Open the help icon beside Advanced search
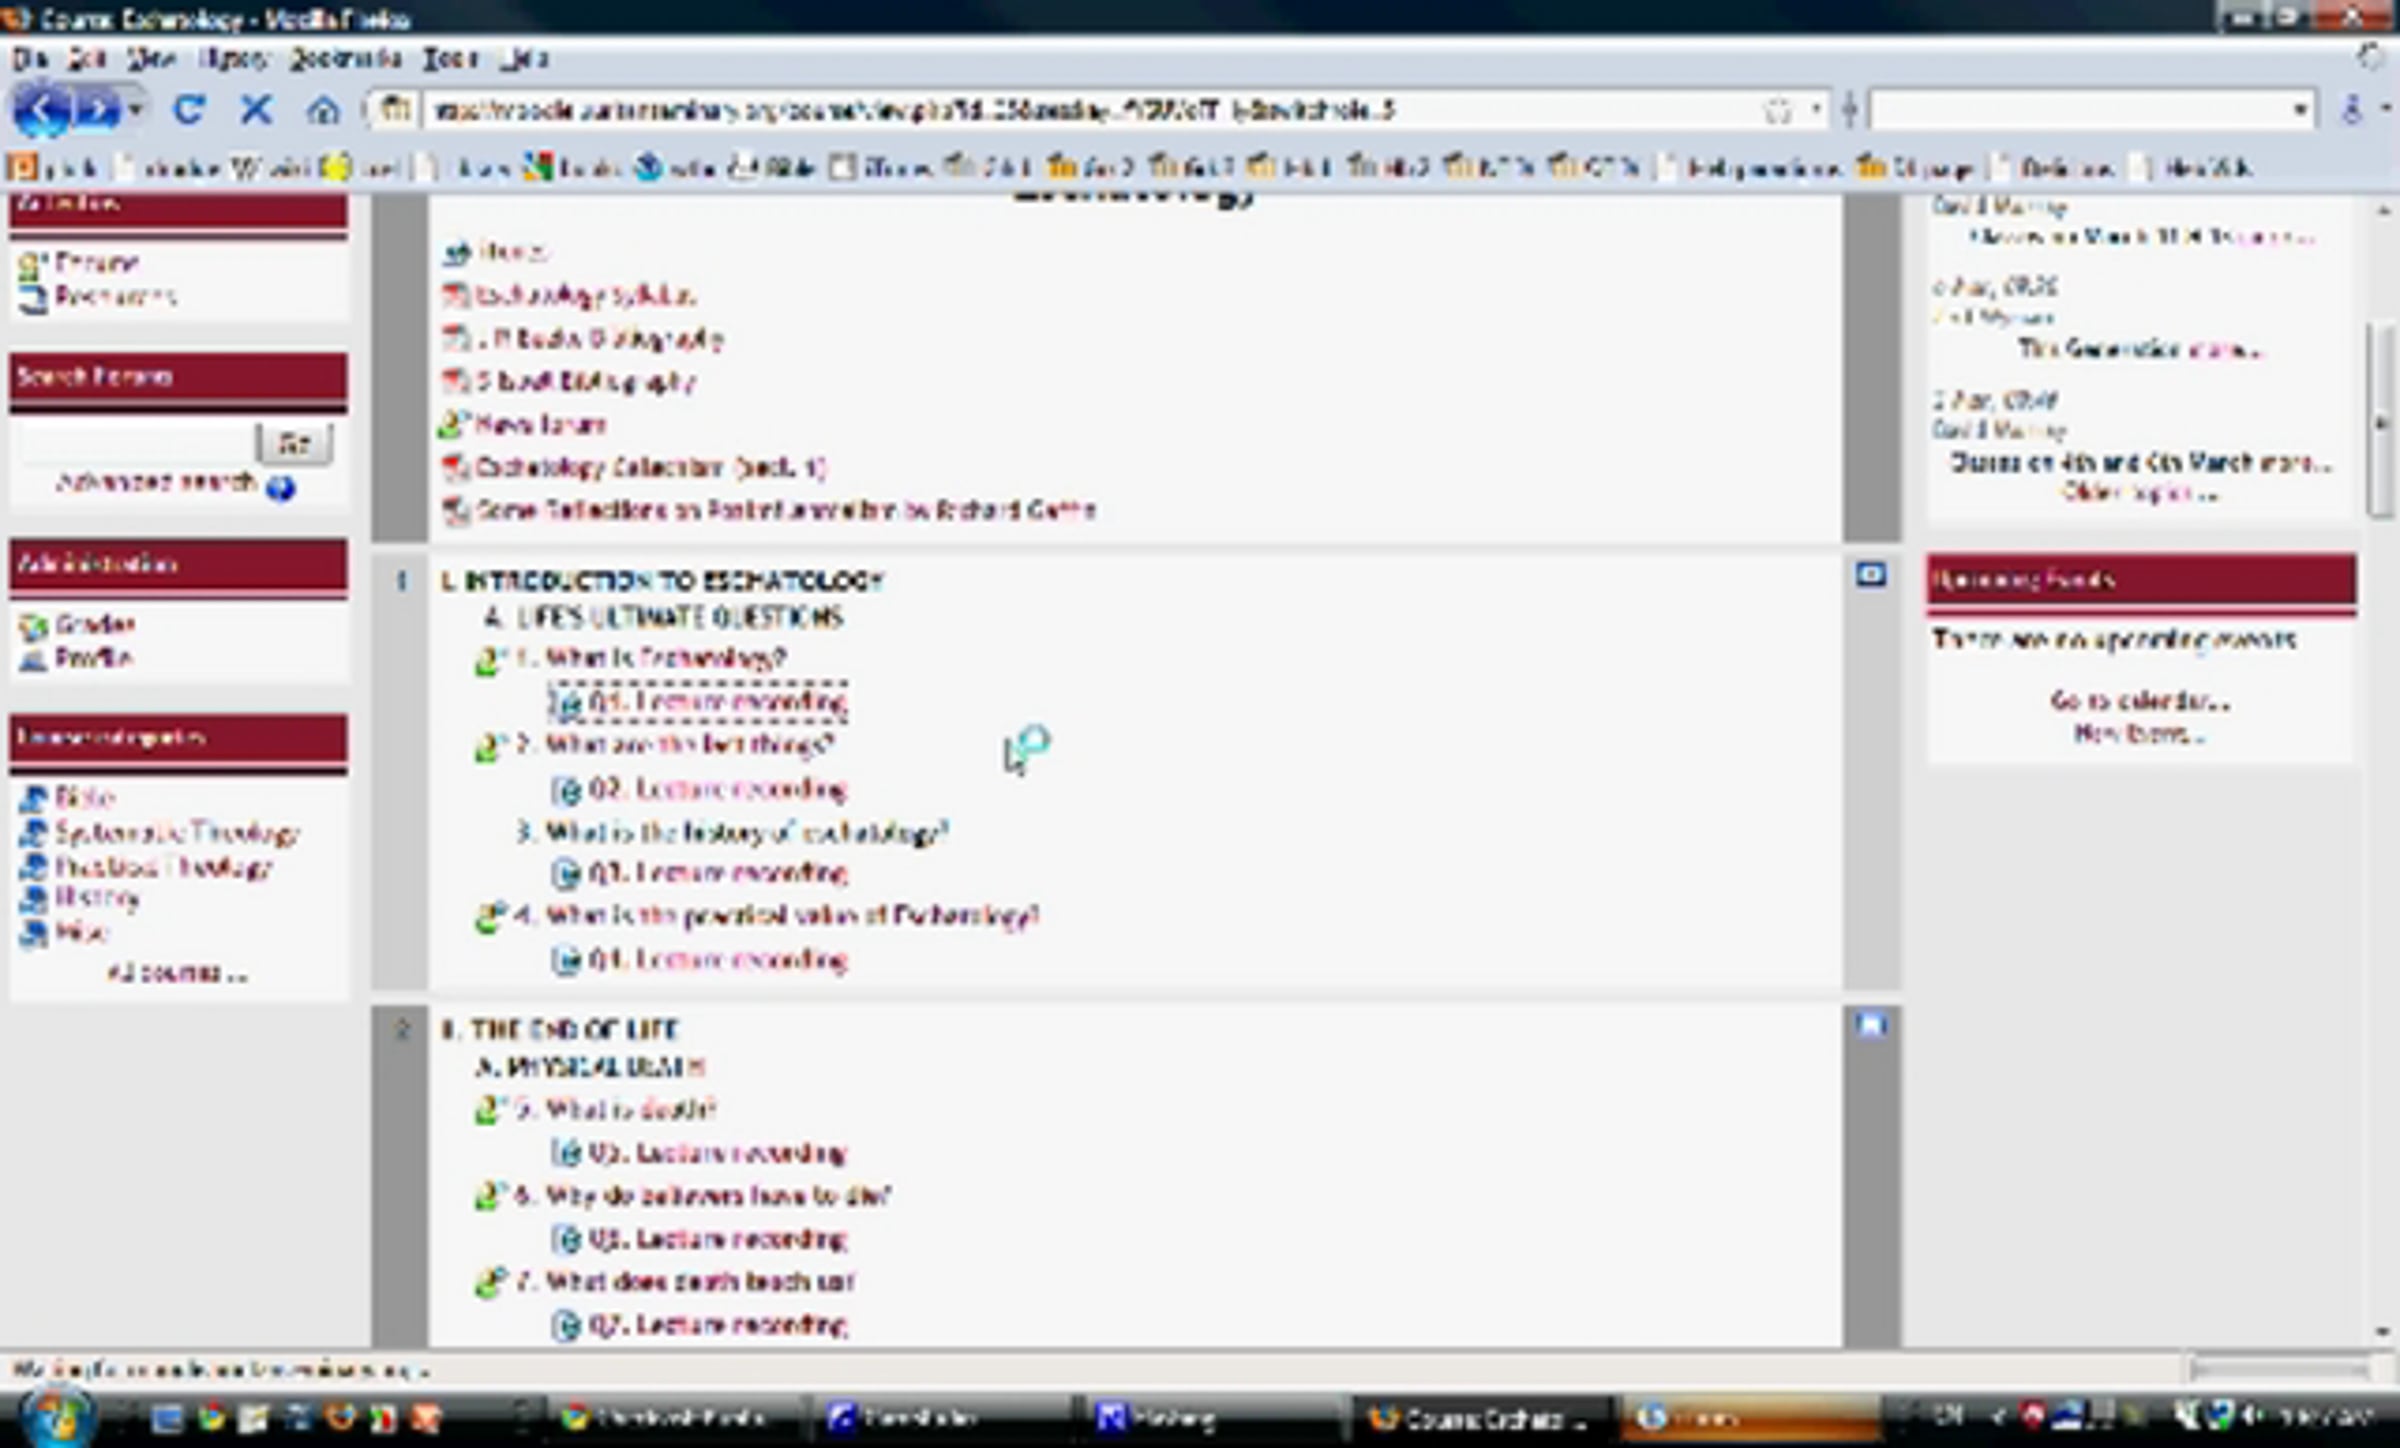 pyautogui.click(x=281, y=488)
